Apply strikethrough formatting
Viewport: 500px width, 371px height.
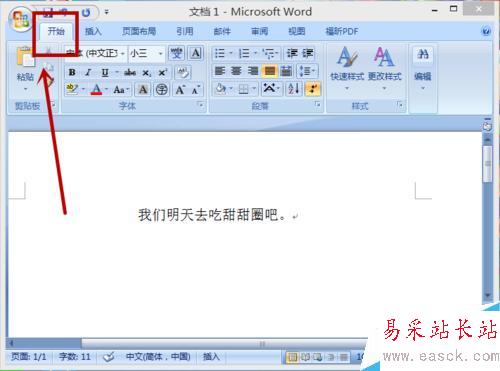pyautogui.click(x=130, y=72)
